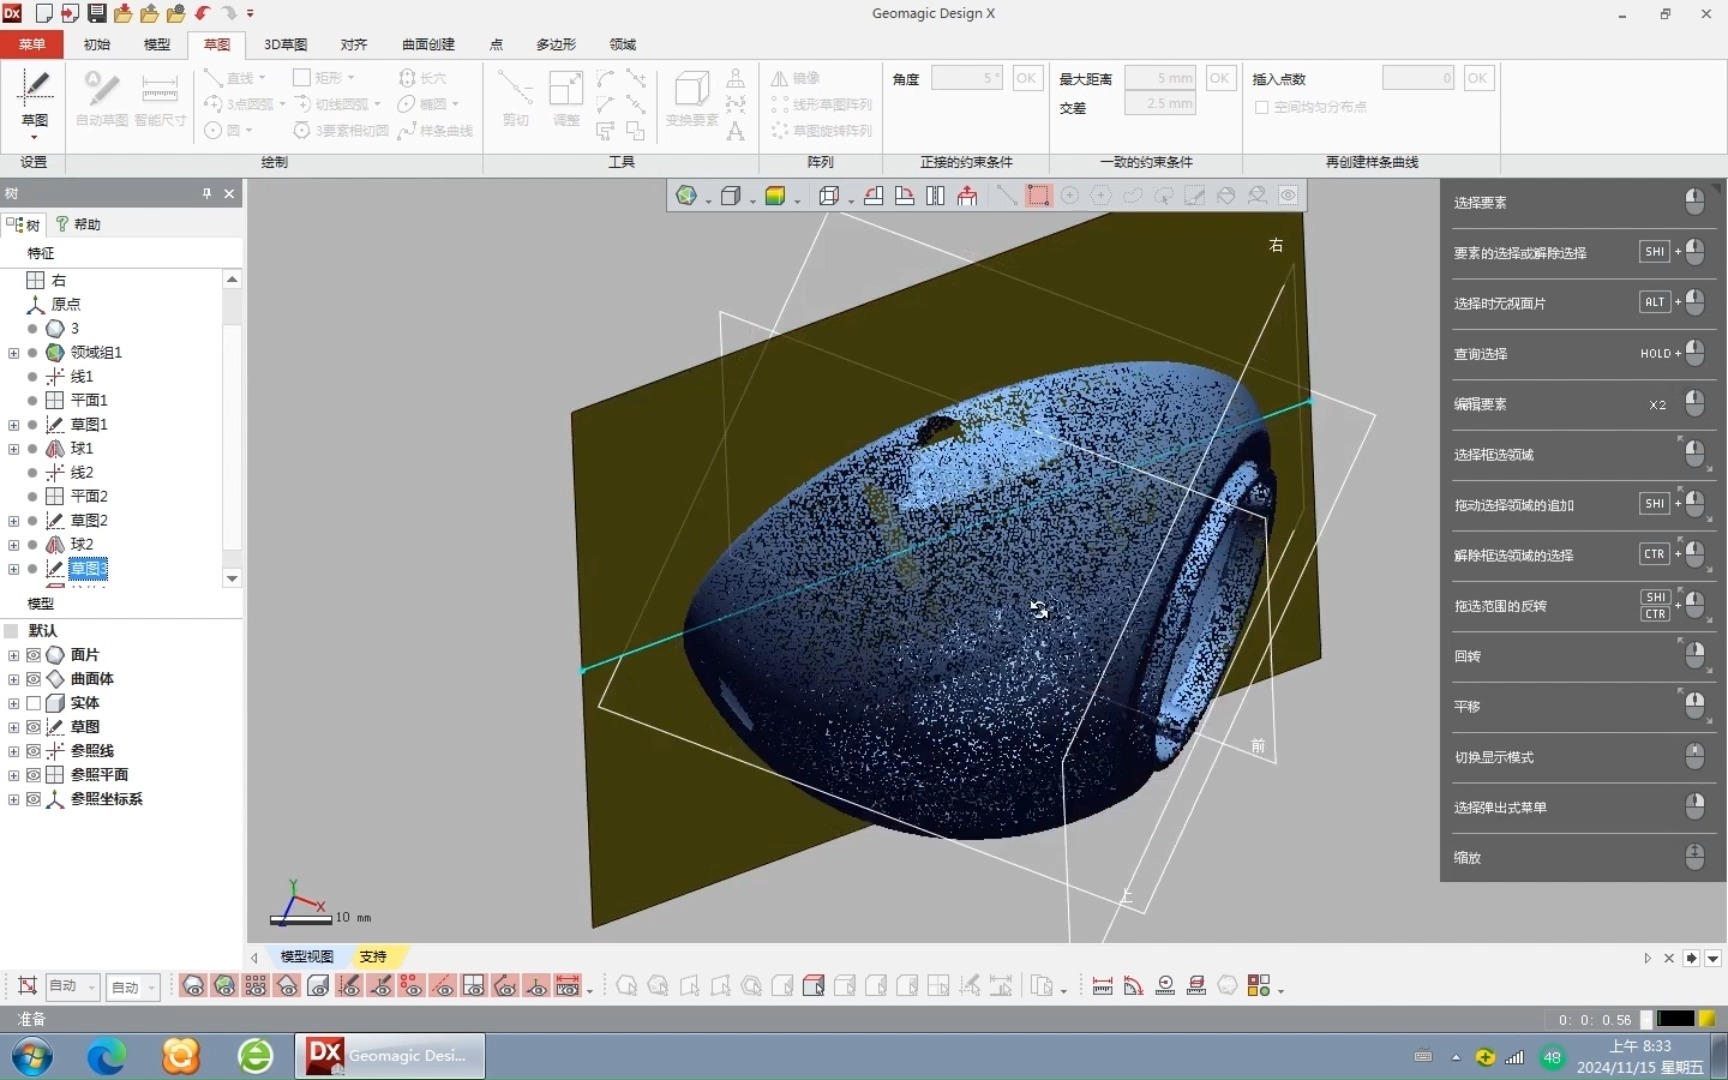Expand the 领域组1 tree node
Viewport: 1728px width, 1080px height.
pyautogui.click(x=13, y=353)
